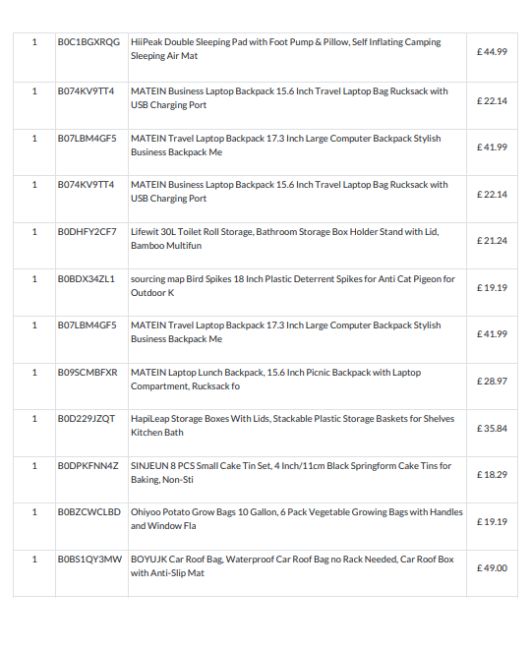Select the ASIN code B0DHFY2CF7

tap(87, 232)
